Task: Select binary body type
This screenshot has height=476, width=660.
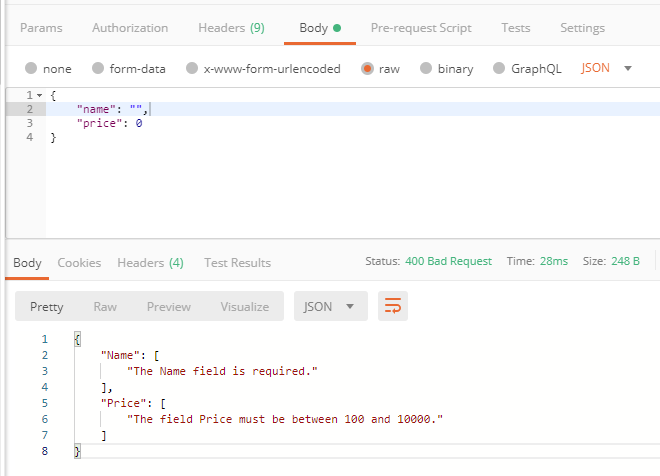Action: point(426,68)
